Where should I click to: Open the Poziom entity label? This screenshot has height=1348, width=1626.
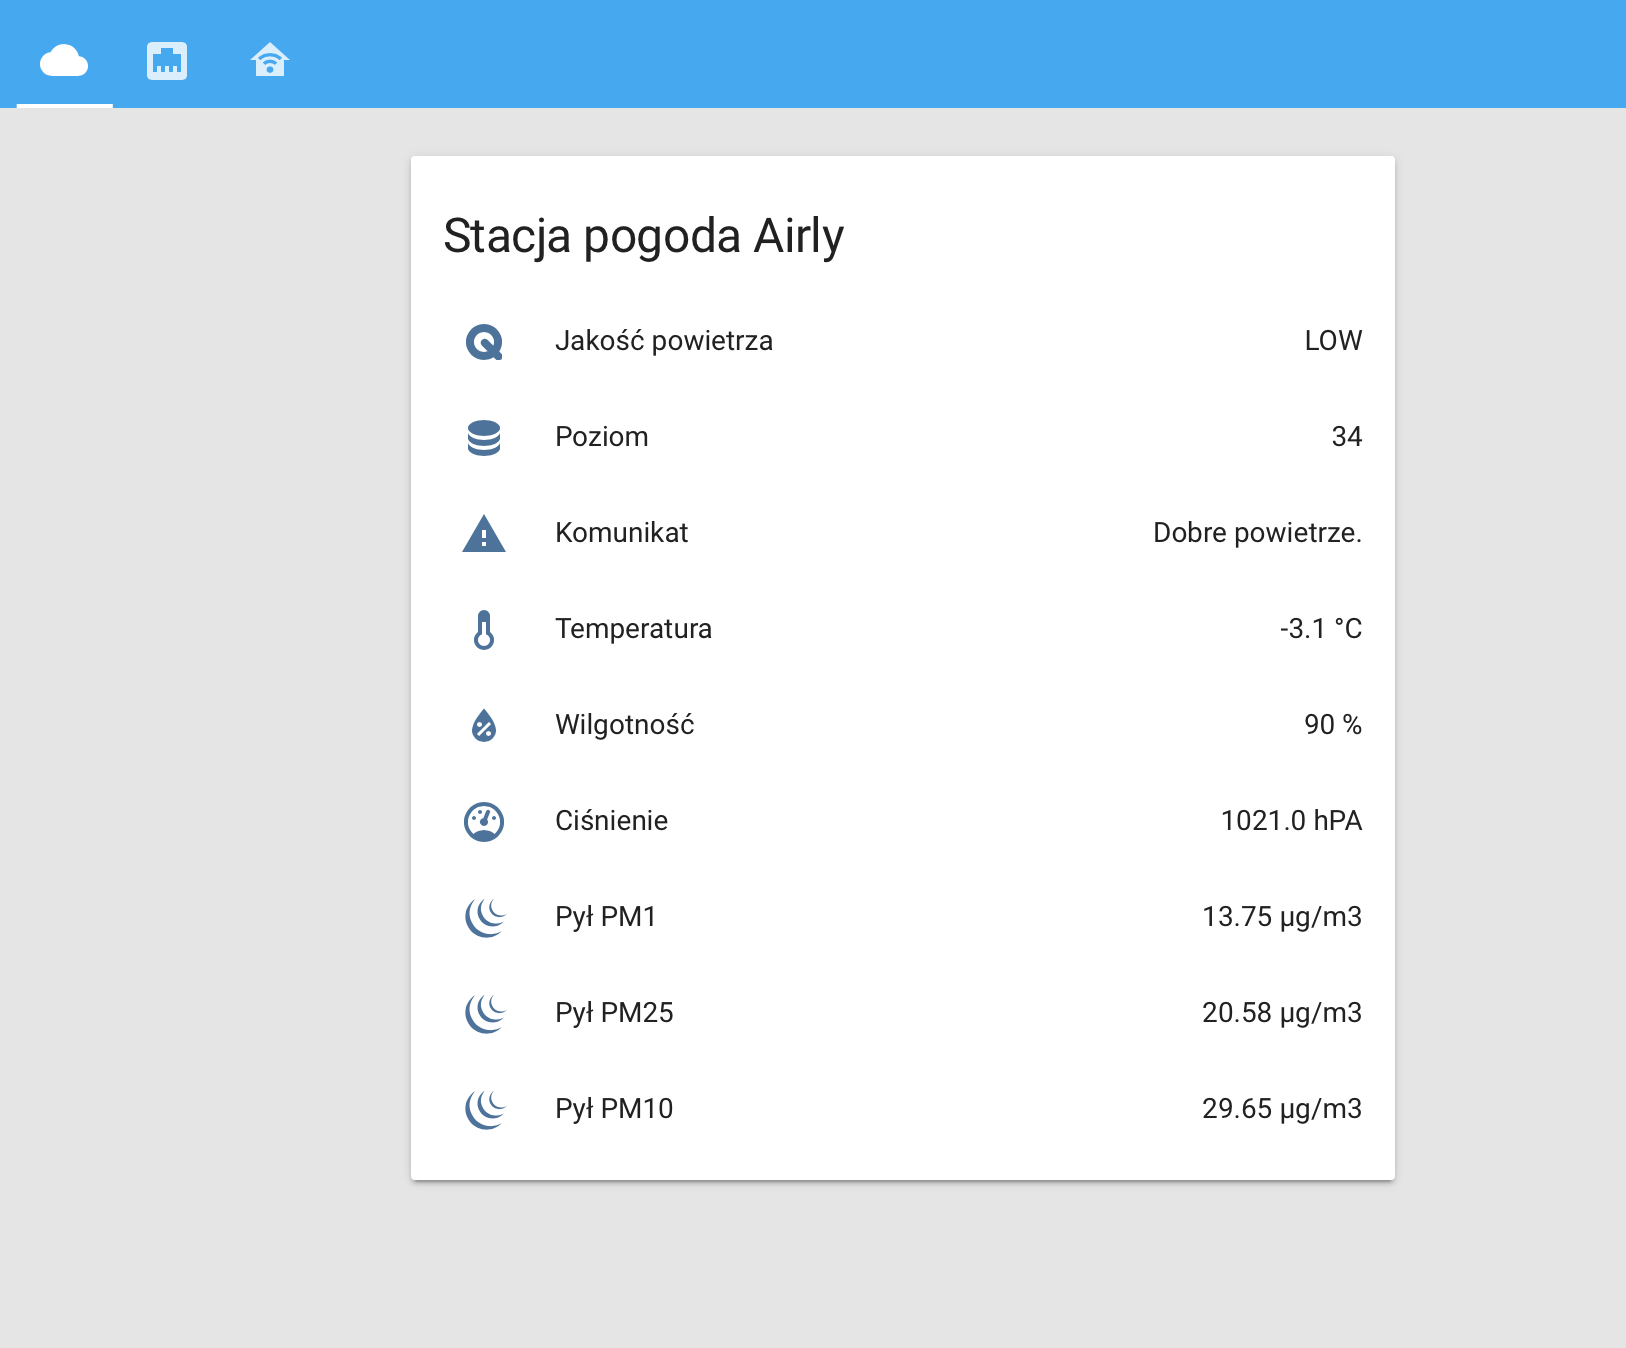602,437
